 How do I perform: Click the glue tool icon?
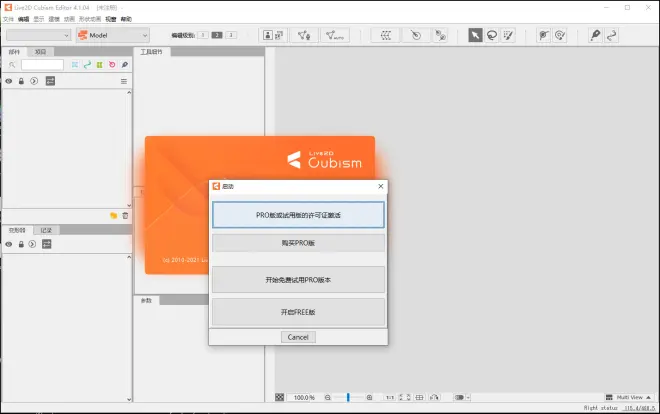click(544, 35)
